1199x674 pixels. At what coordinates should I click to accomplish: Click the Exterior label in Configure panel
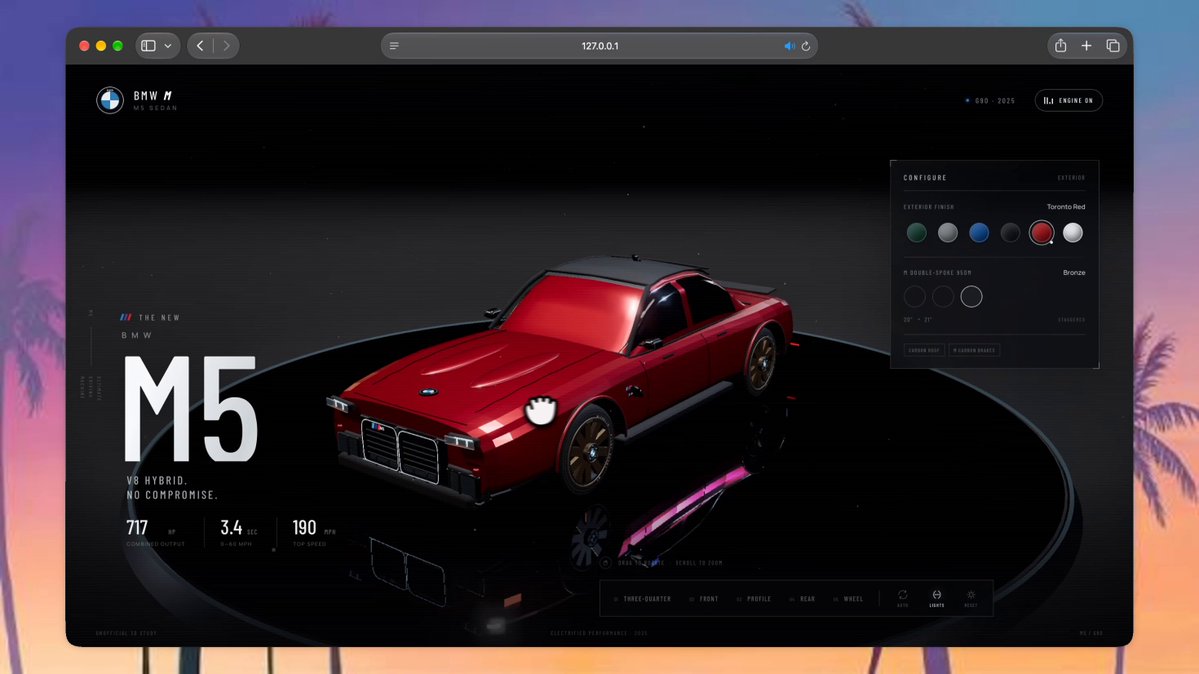[x=1071, y=177]
